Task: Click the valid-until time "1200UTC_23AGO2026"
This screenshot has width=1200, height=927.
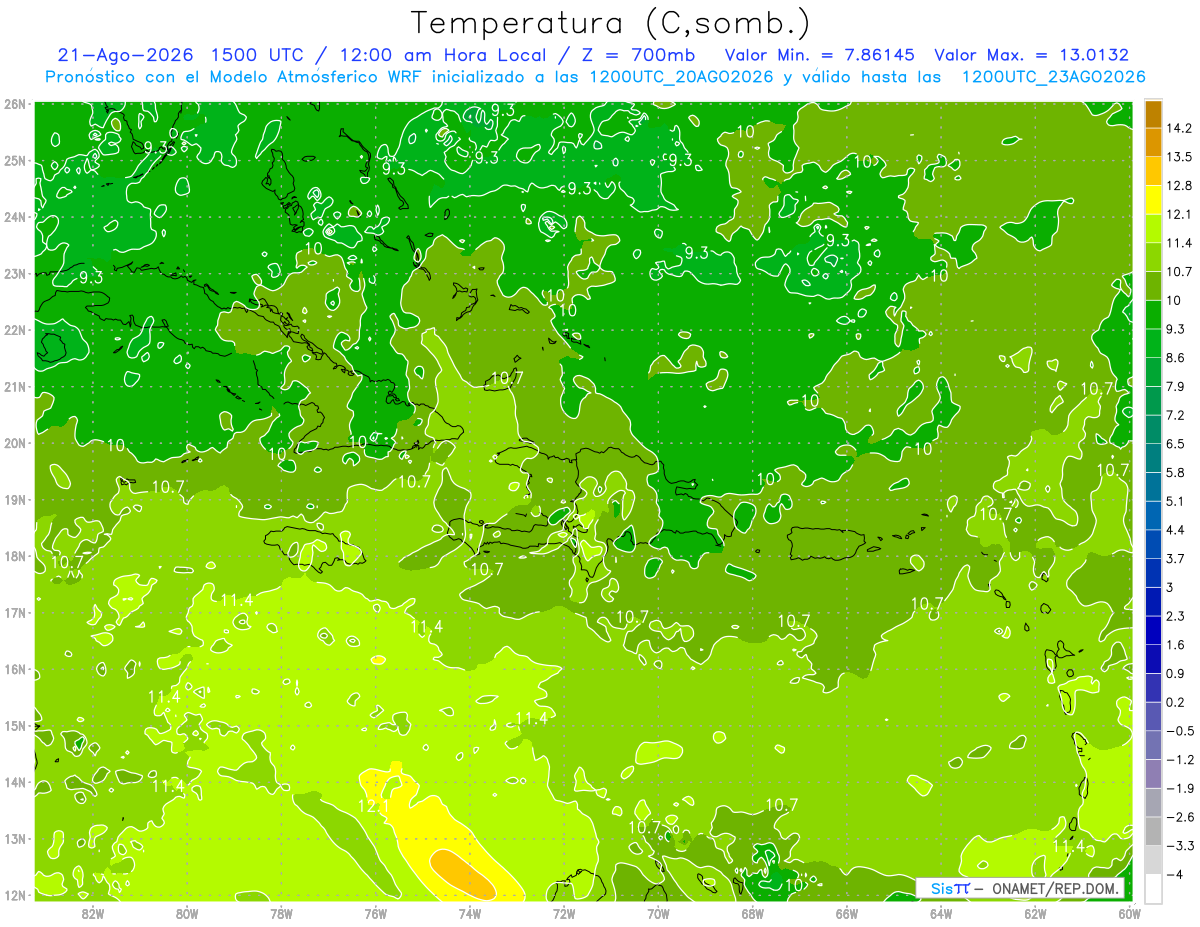Action: click(1052, 77)
